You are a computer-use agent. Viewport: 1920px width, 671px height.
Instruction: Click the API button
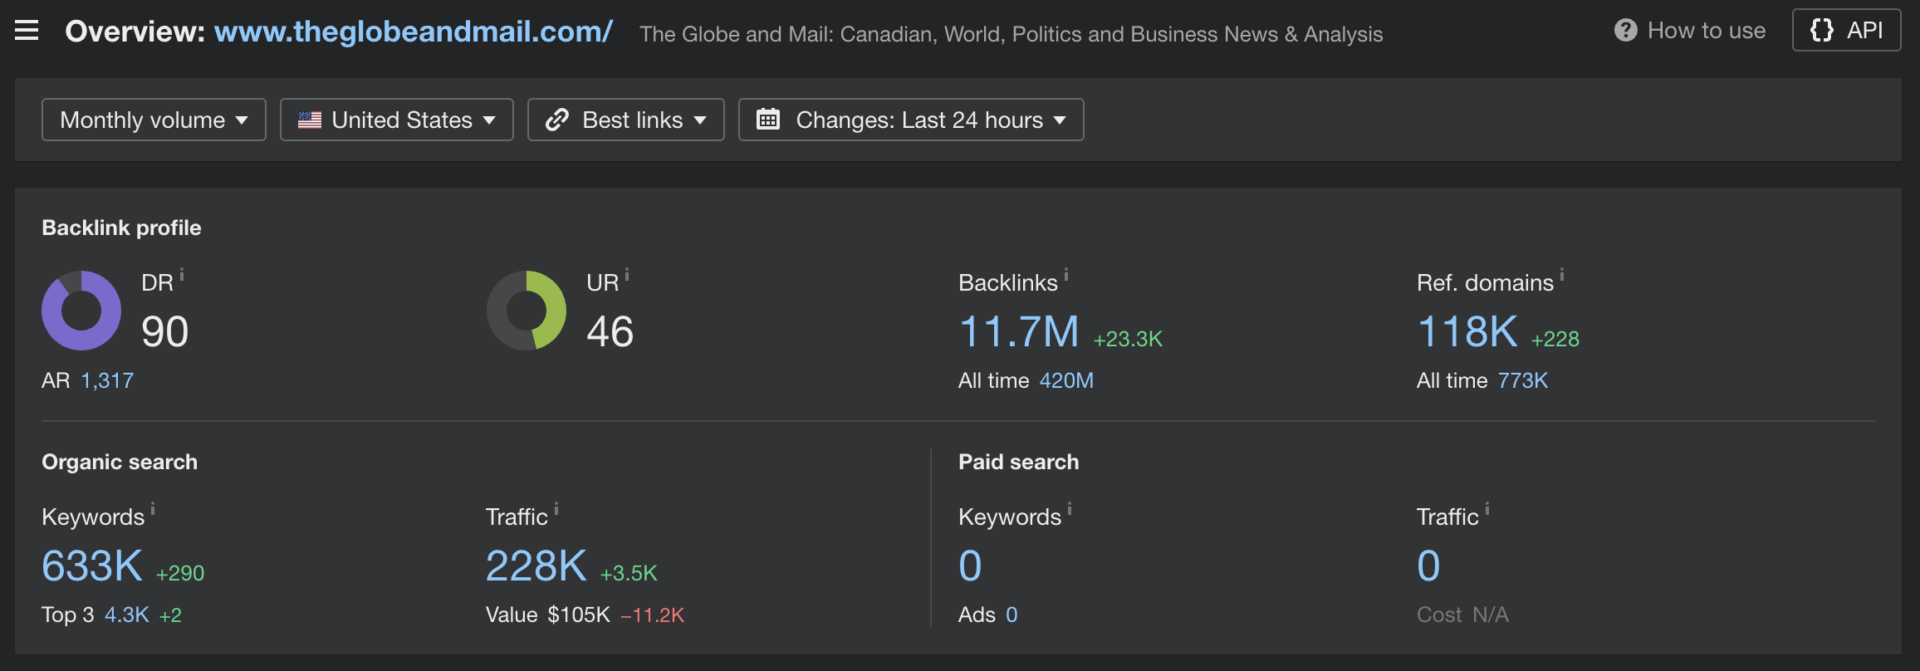pyautogui.click(x=1846, y=30)
